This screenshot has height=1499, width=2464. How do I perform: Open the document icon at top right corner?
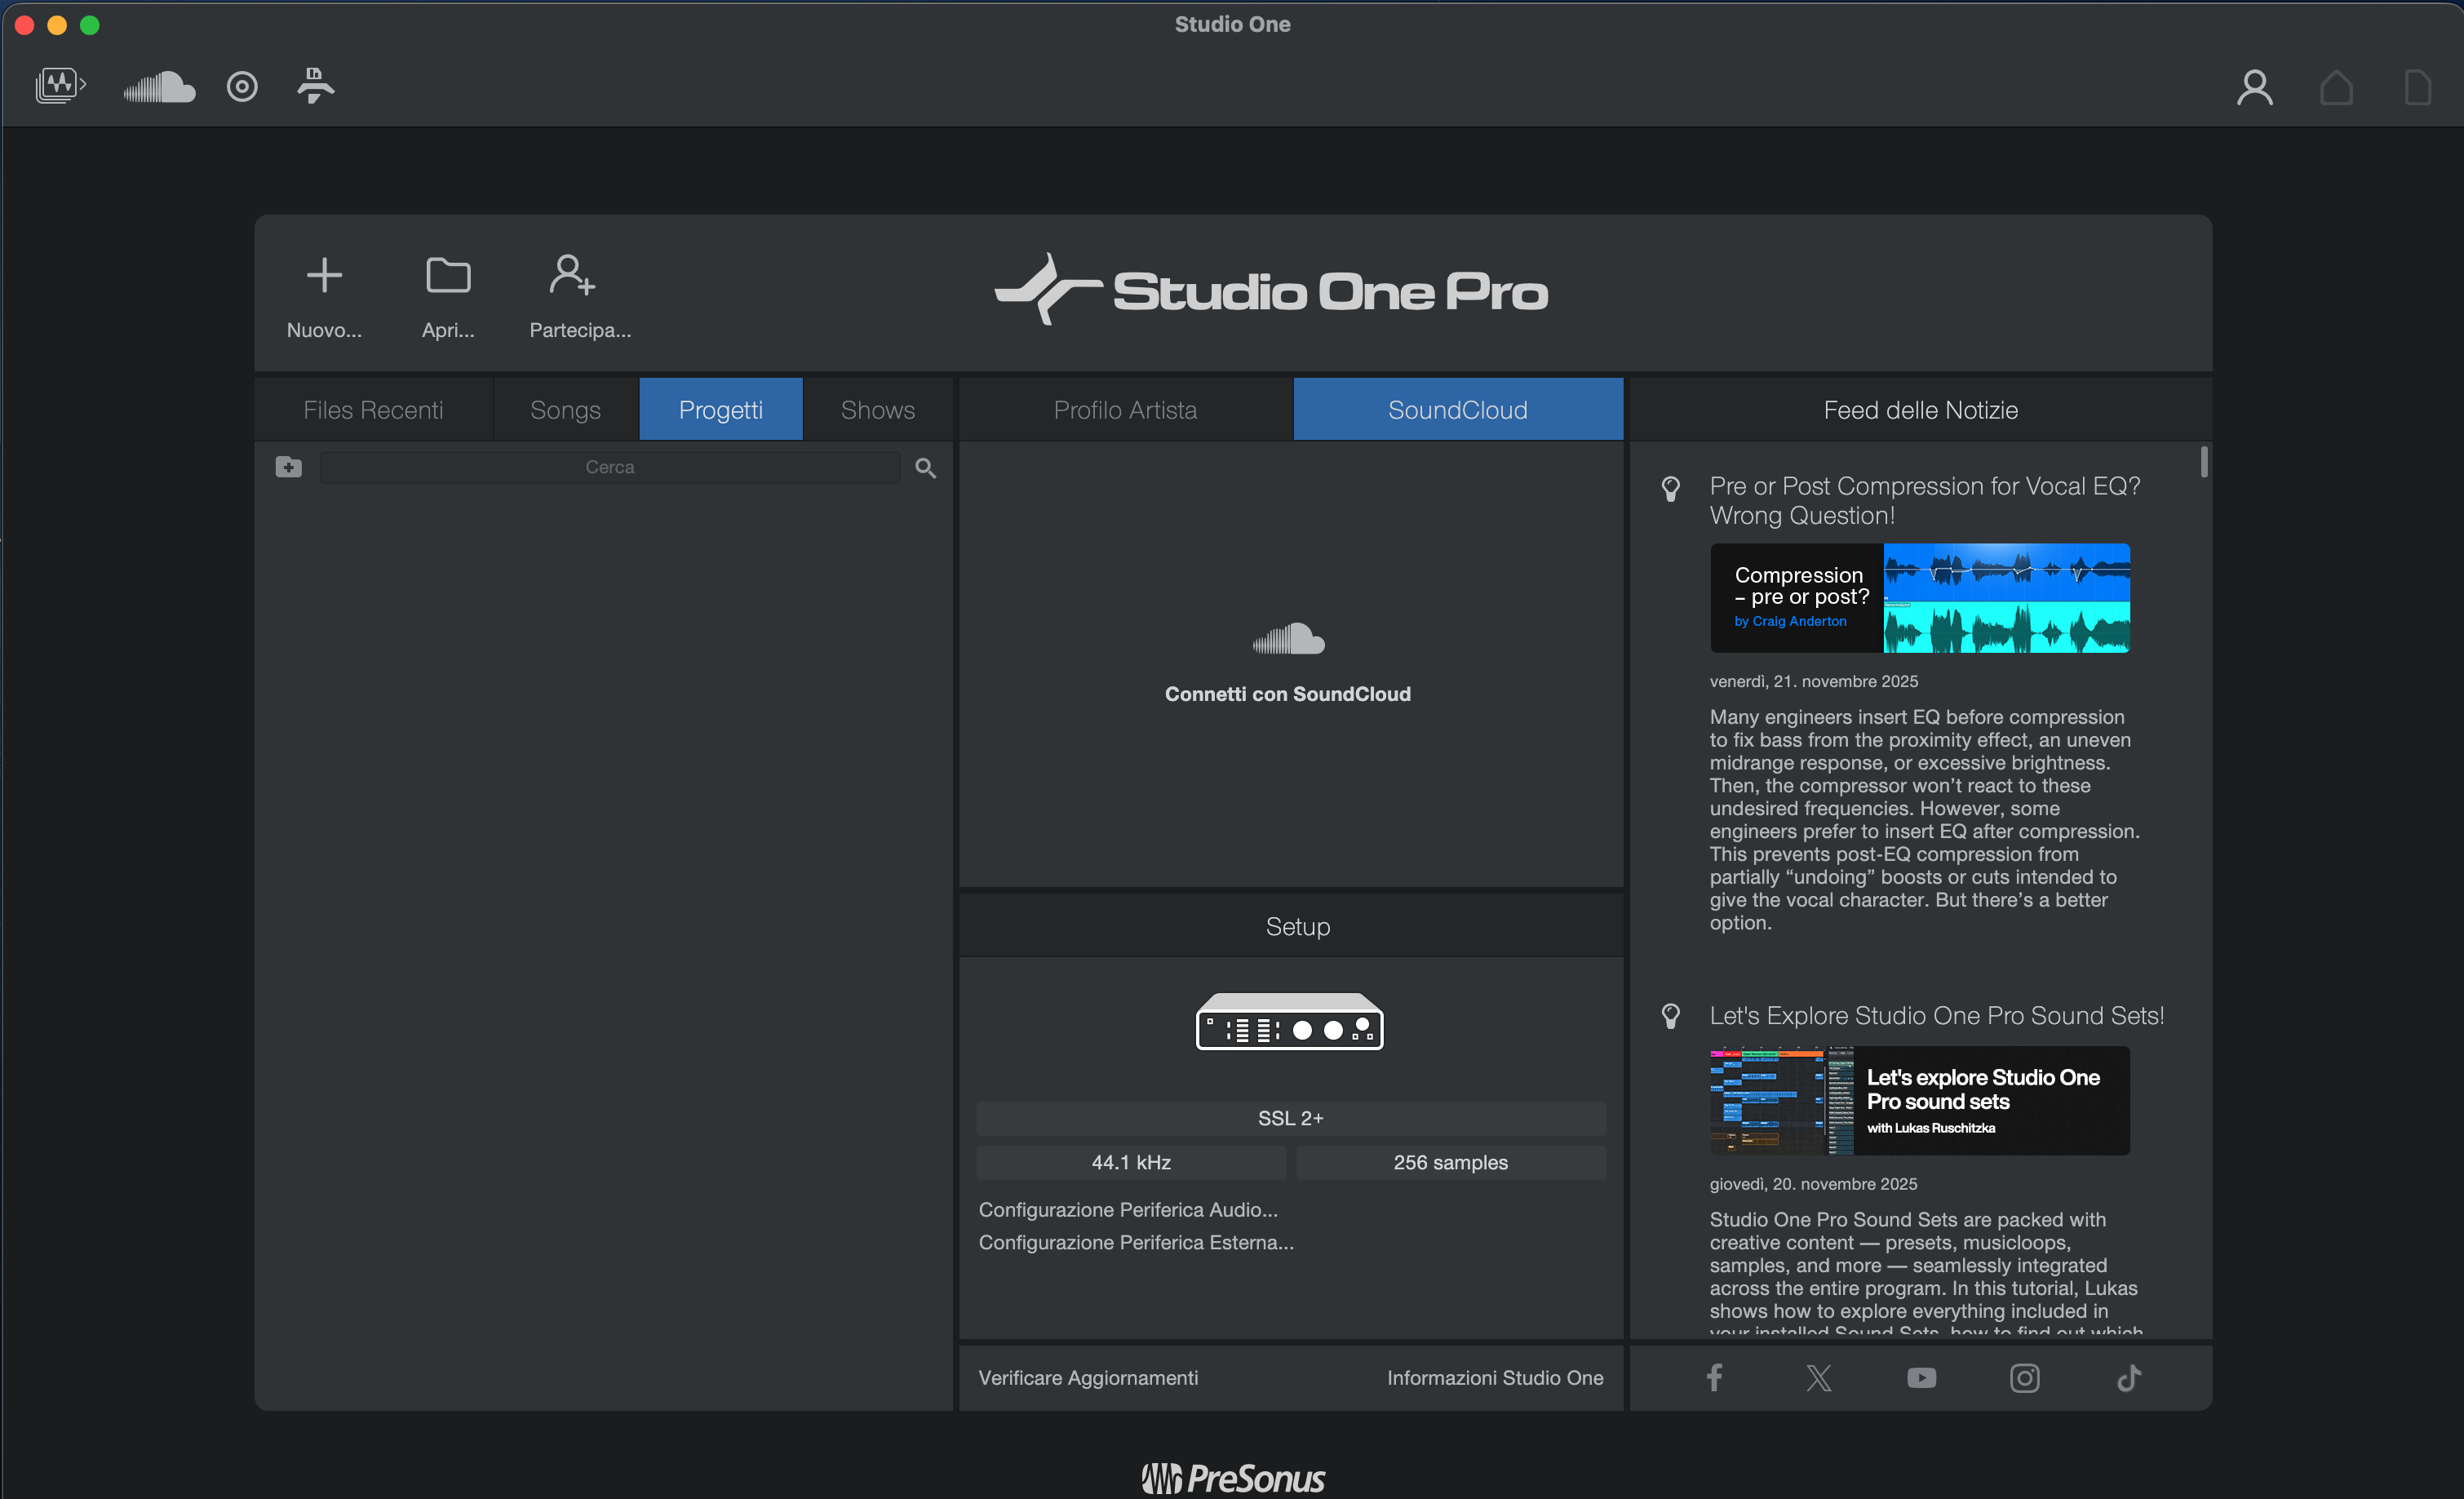pyautogui.click(x=2418, y=88)
